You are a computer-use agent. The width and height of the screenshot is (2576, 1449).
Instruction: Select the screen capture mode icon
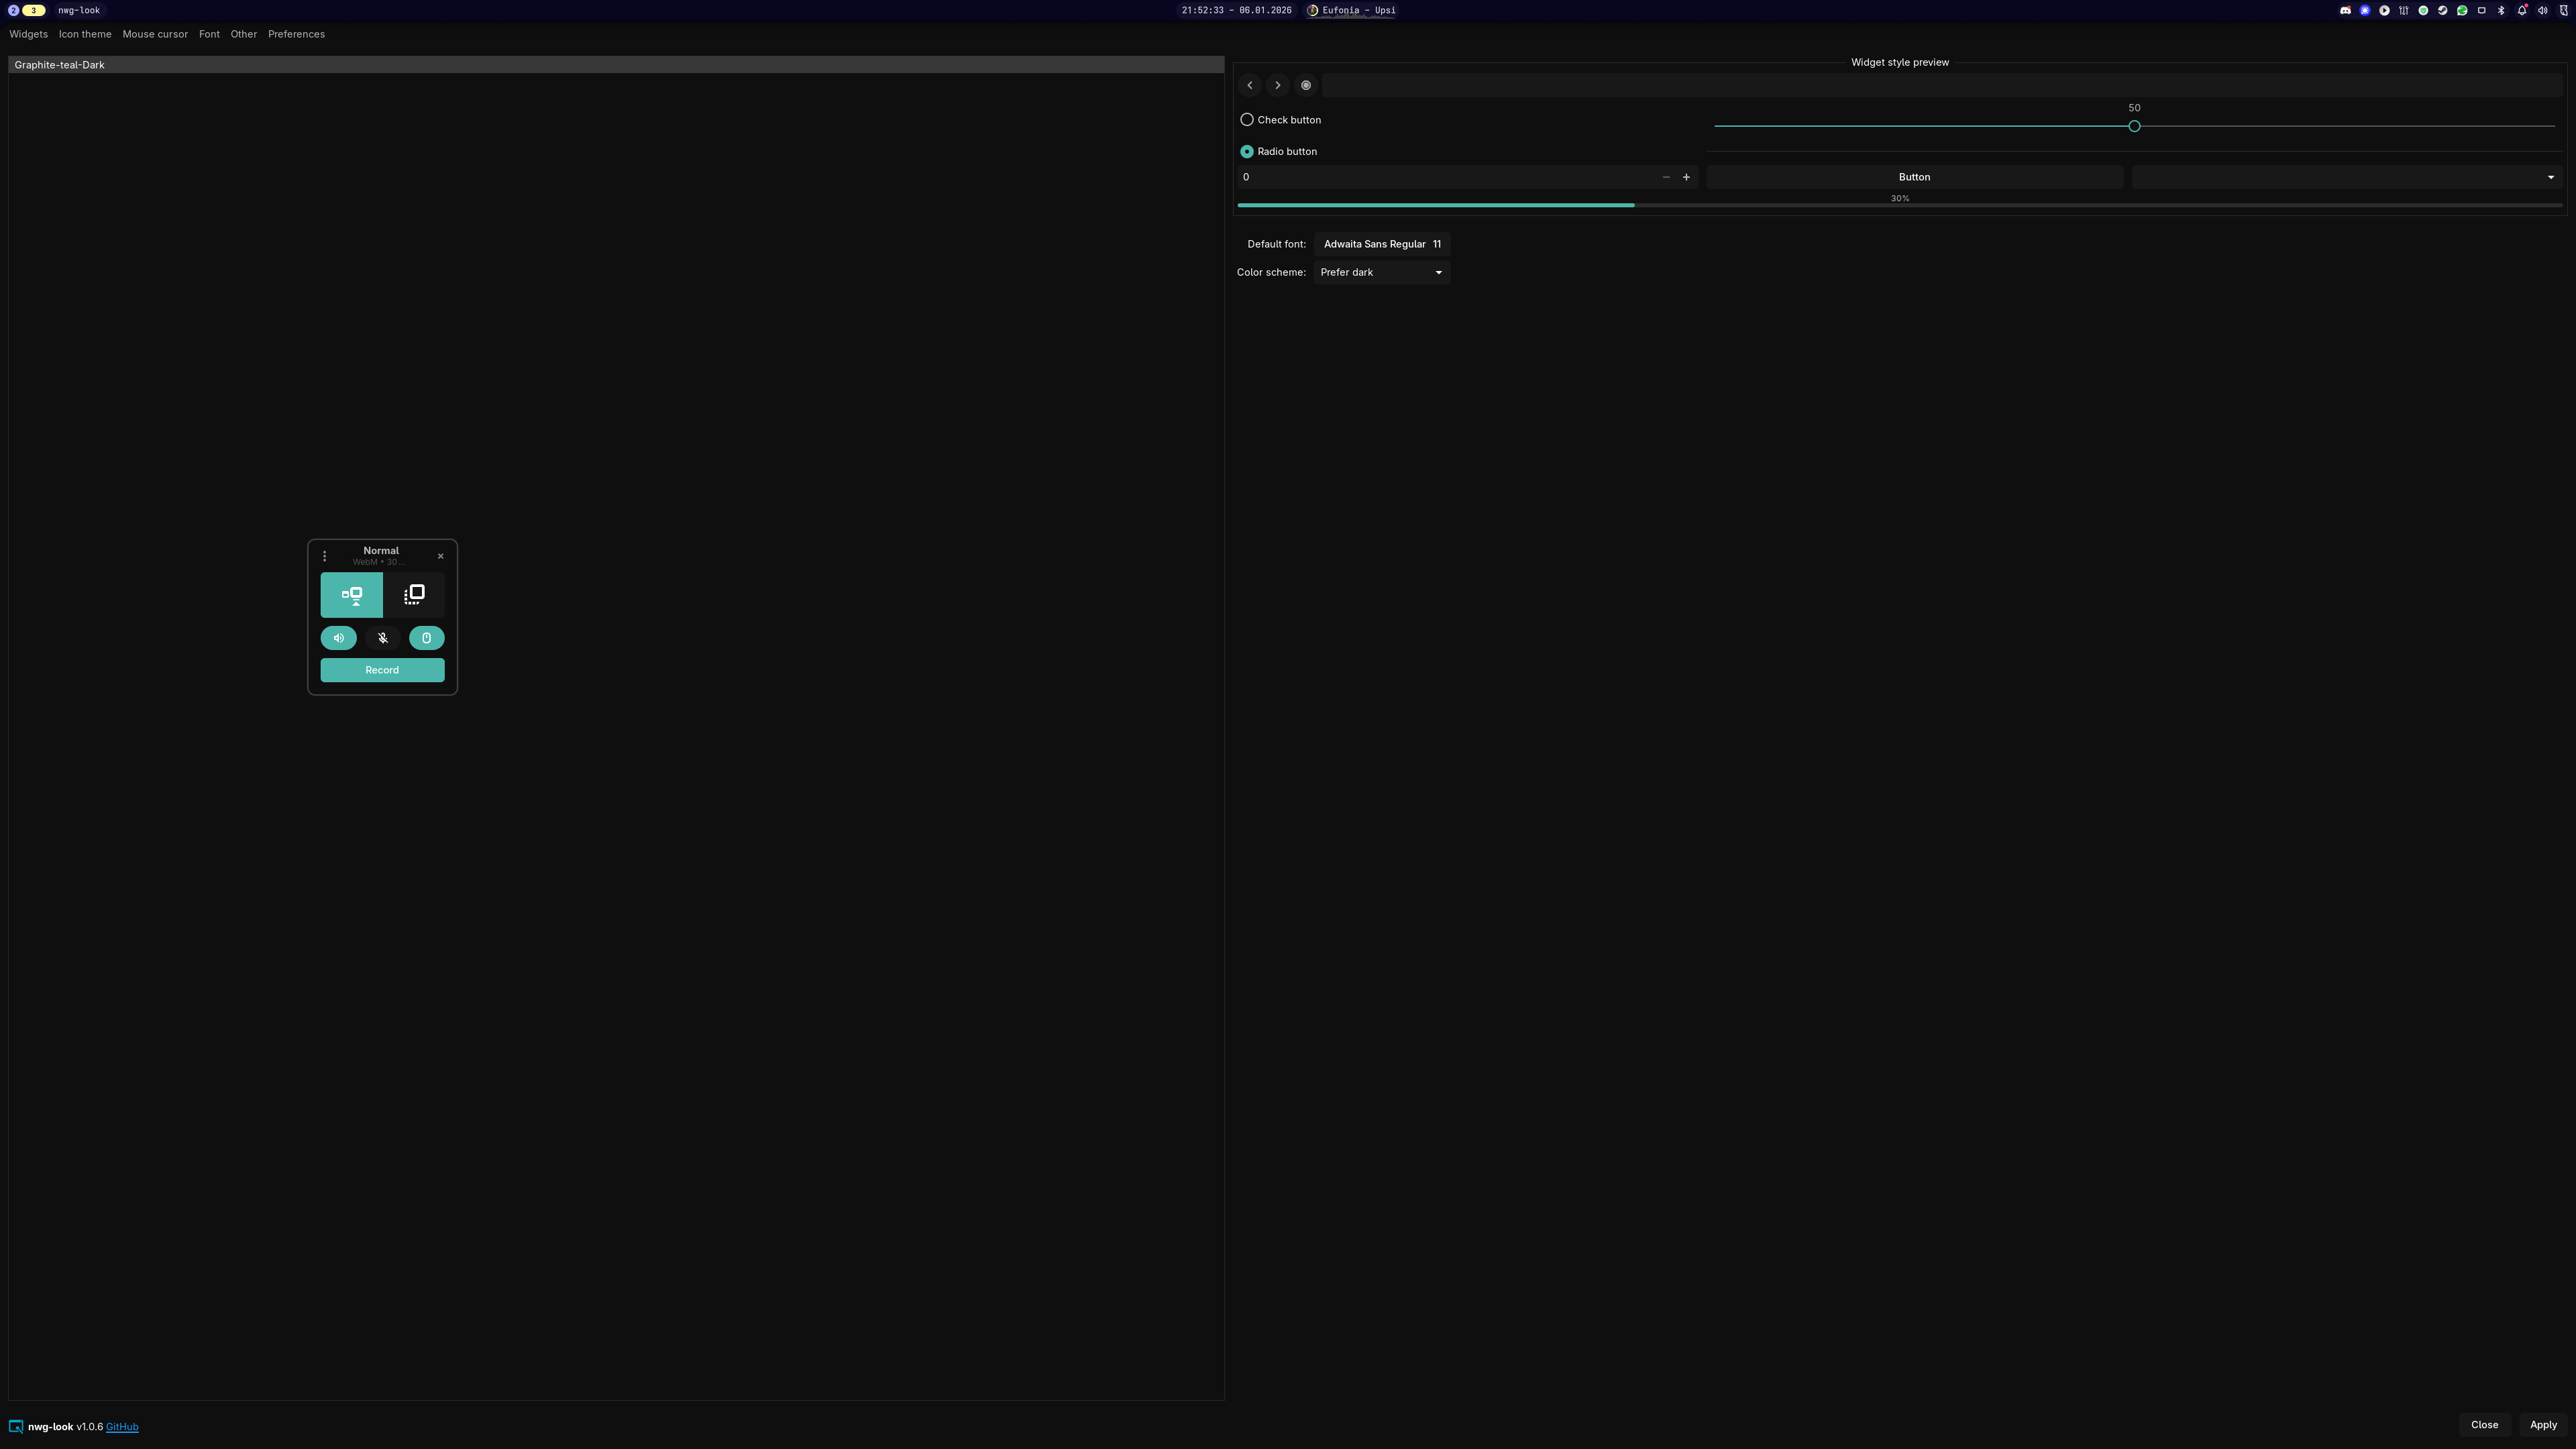pyautogui.click(x=351, y=595)
